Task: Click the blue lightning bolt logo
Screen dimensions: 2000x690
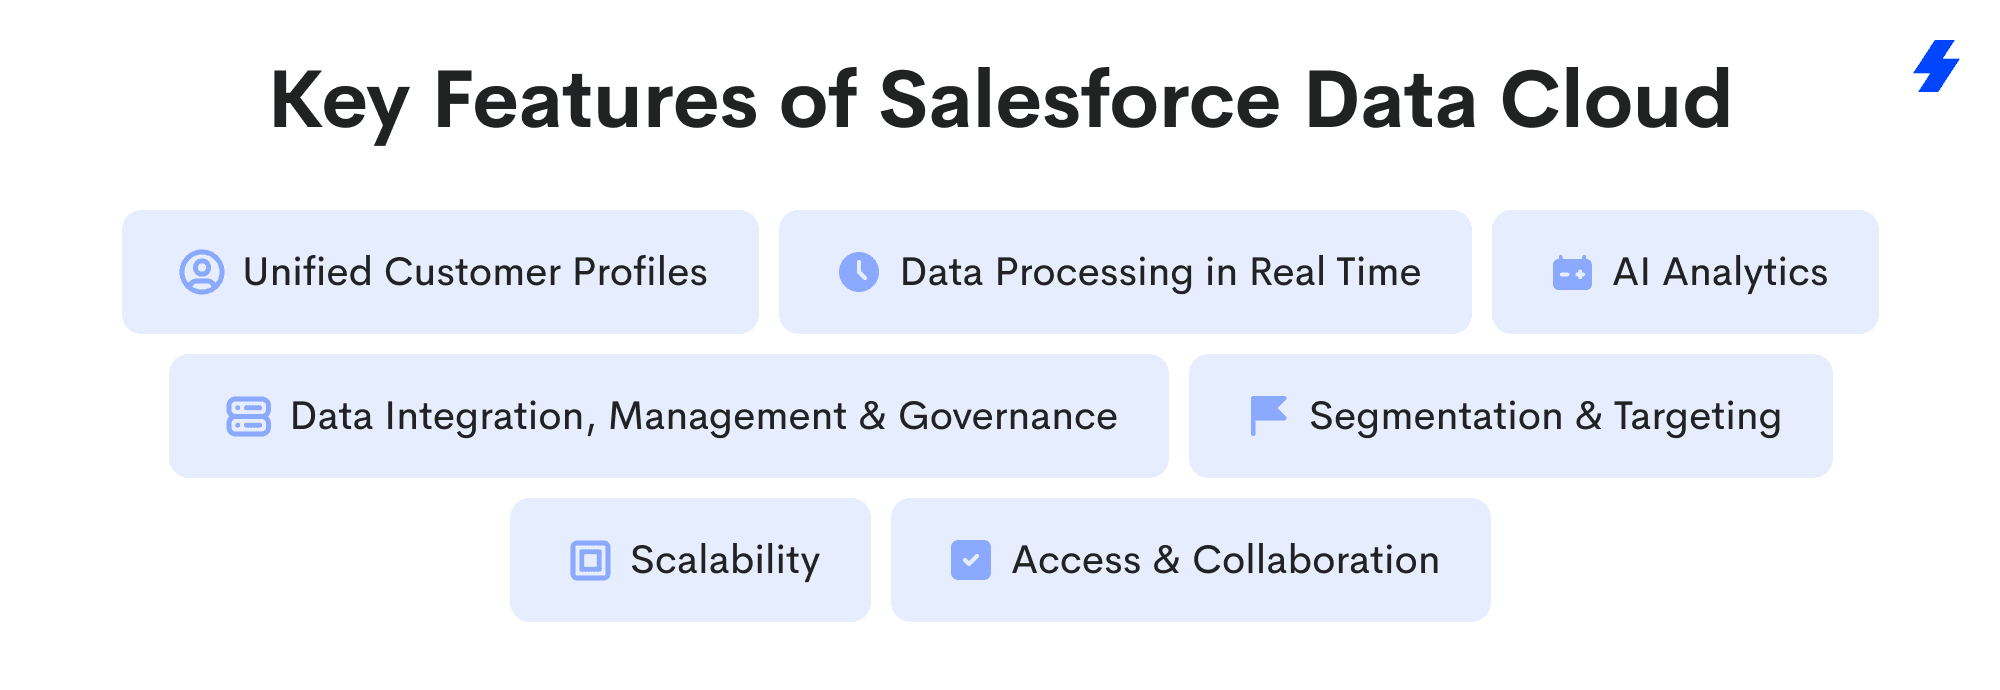Action: (1937, 66)
